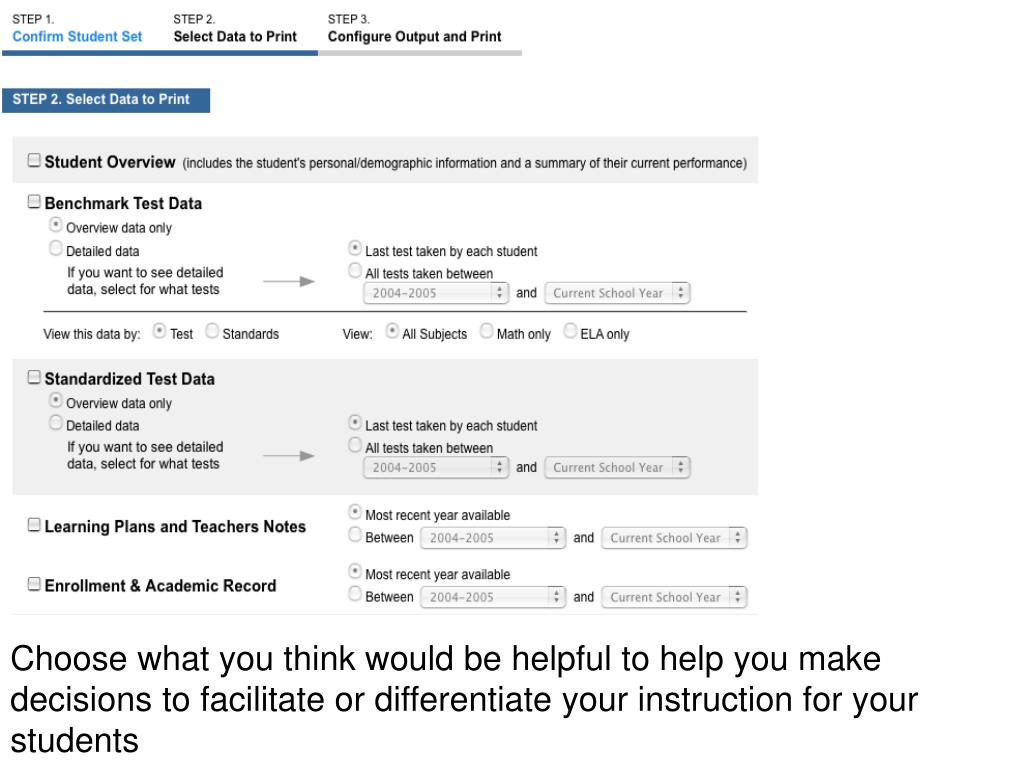This screenshot has height=768, width=1024.
Task: Open Benchmark 2004-2005 start year dropdown
Action: (x=436, y=293)
